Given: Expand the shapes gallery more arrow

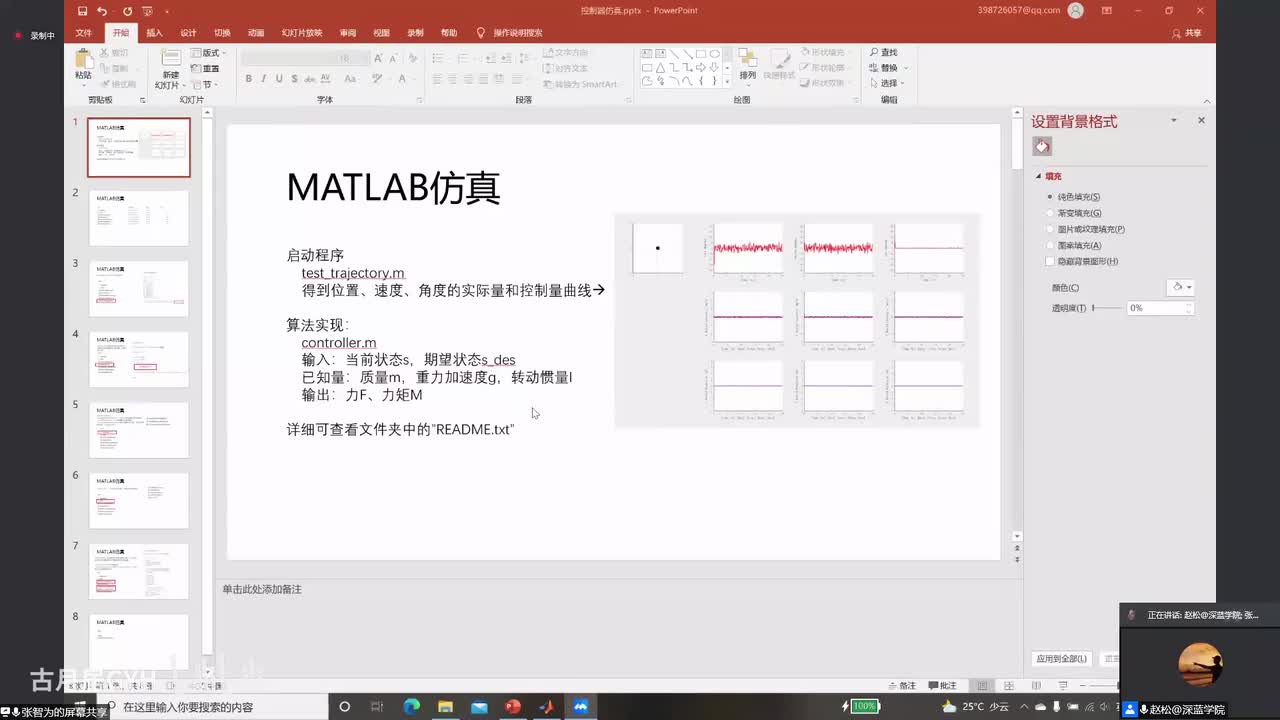Looking at the screenshot, I should tap(727, 82).
